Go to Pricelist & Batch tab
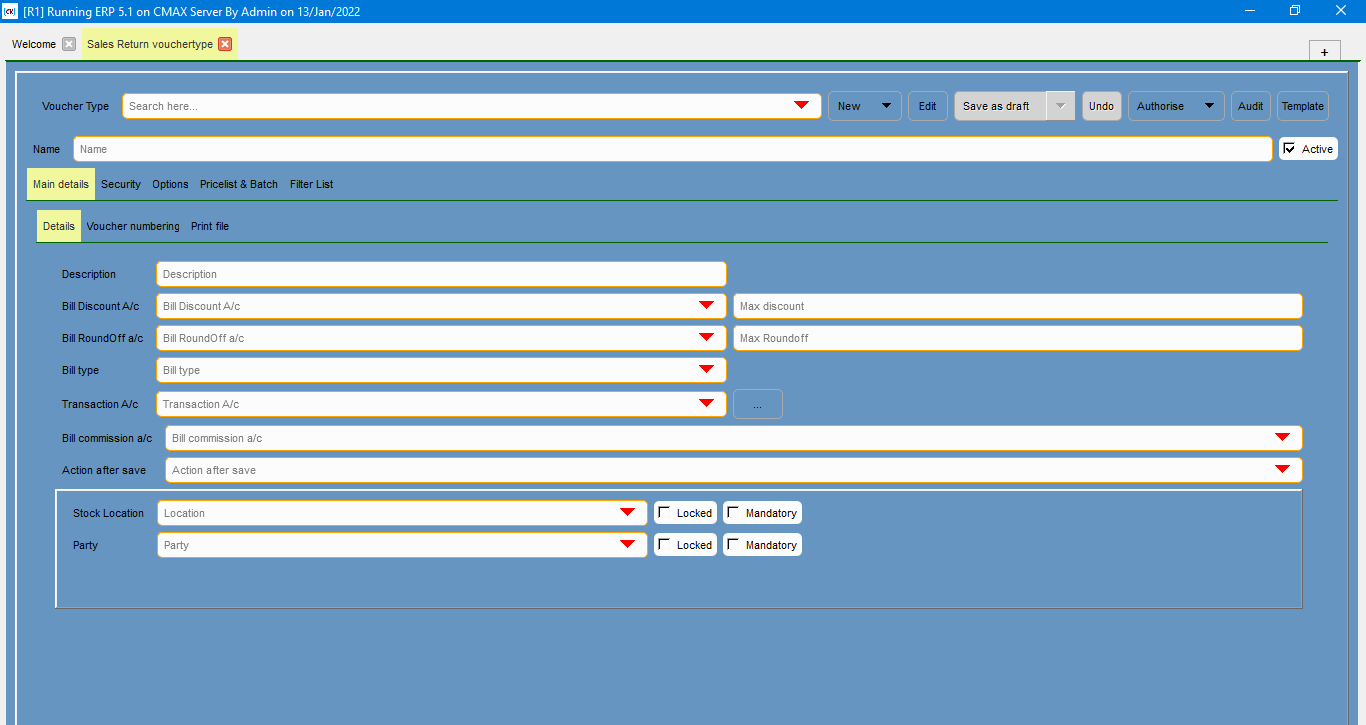Image resolution: width=1366 pixels, height=725 pixels. coord(239,184)
